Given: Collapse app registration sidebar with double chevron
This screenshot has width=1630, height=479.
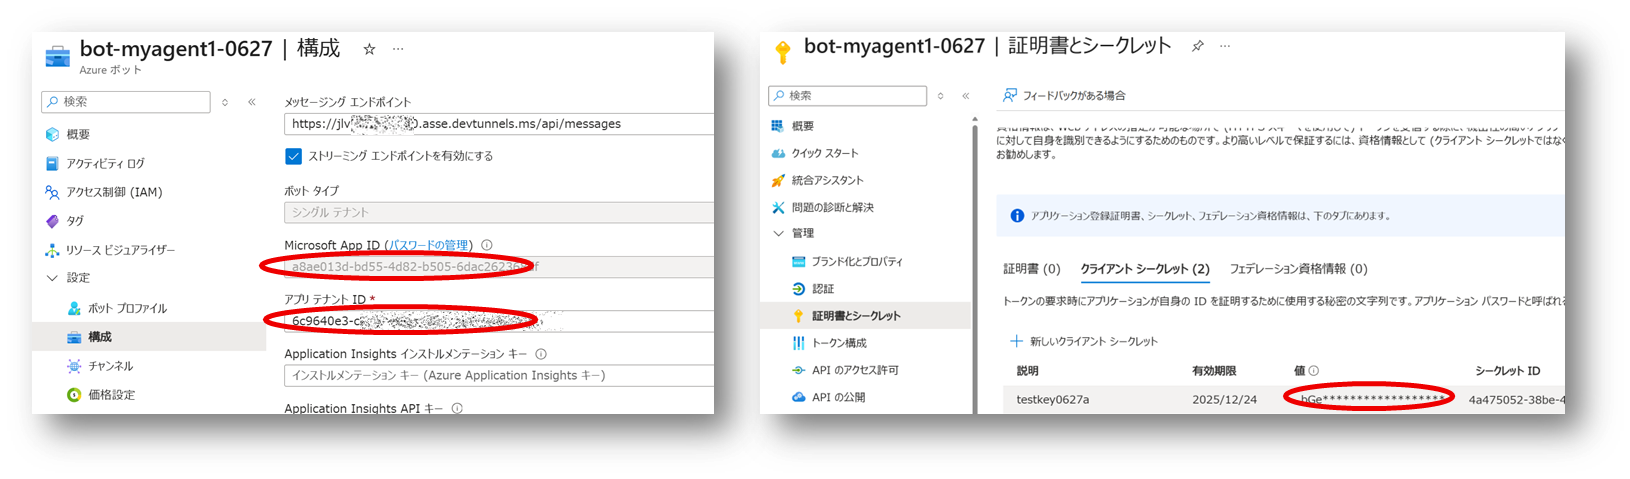Looking at the screenshot, I should tap(966, 96).
